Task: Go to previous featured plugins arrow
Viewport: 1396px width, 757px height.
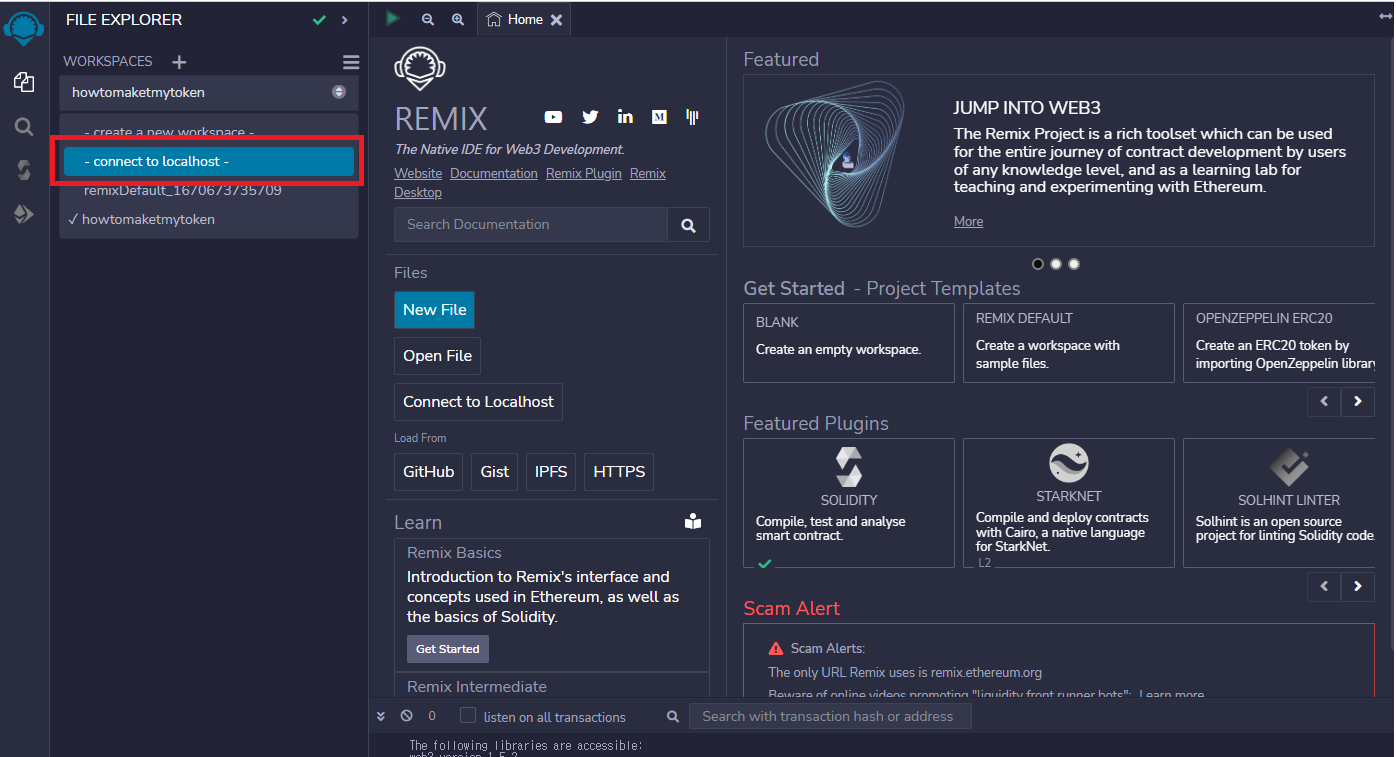Action: (1324, 586)
